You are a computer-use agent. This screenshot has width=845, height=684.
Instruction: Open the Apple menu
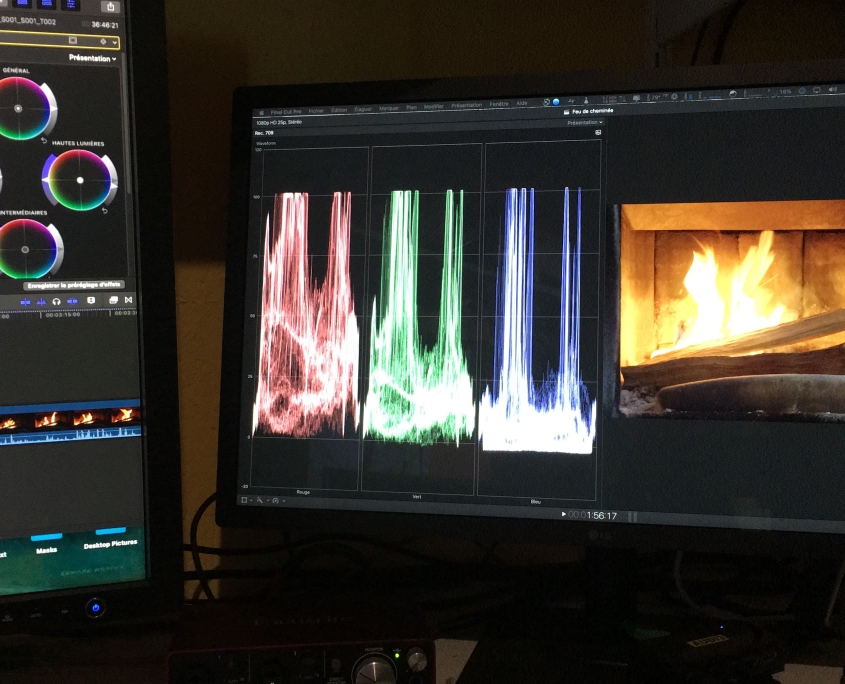coord(261,113)
